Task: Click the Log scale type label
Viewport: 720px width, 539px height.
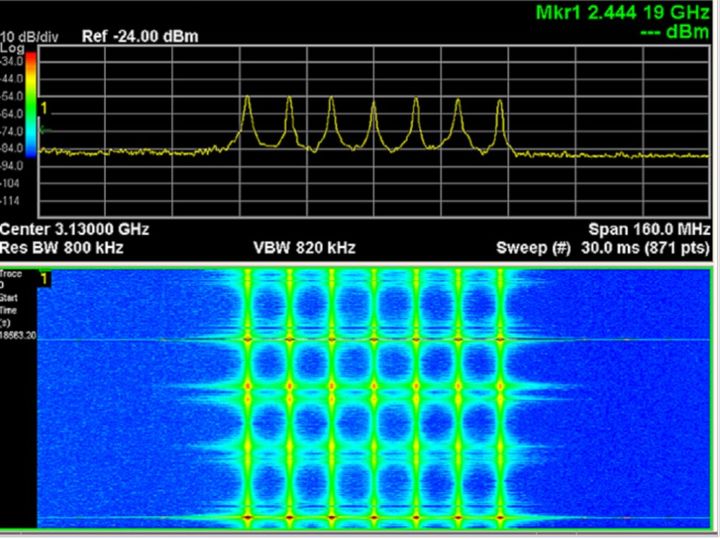Action: [12, 49]
